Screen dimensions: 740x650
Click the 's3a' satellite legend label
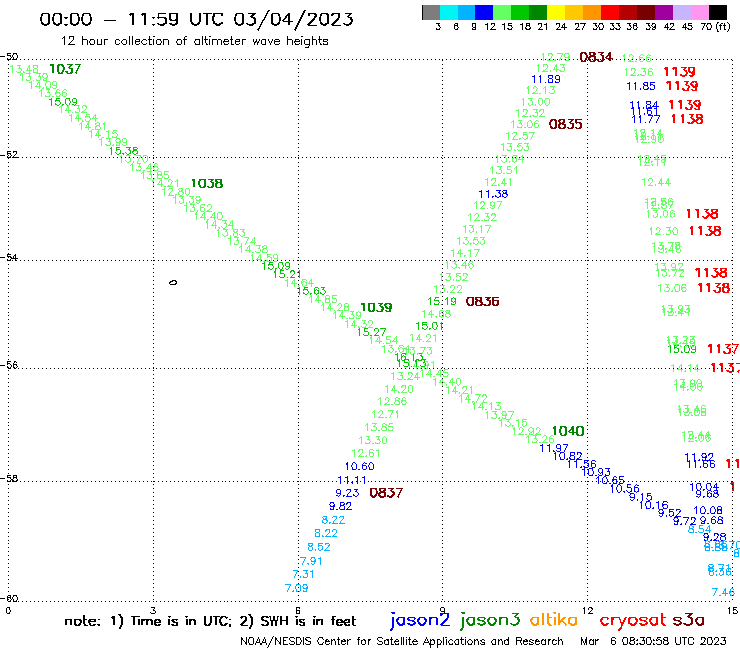coord(688,620)
